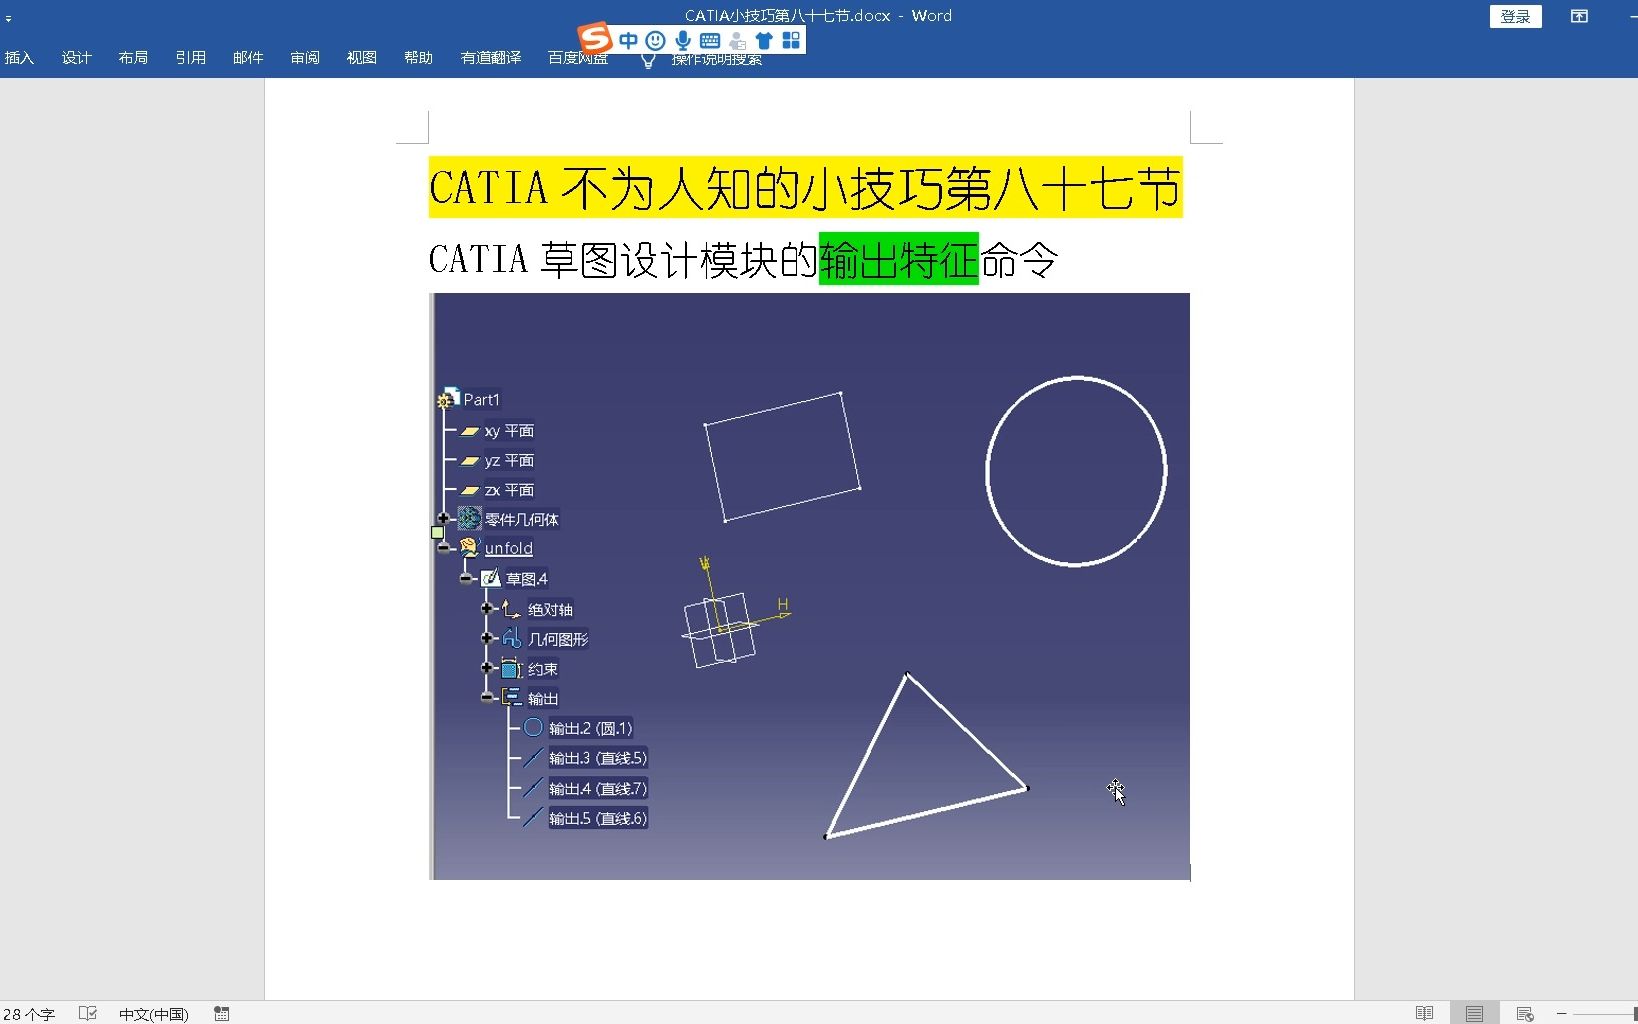Switch to Print Layout view
The image size is (1638, 1024).
click(x=1474, y=1013)
